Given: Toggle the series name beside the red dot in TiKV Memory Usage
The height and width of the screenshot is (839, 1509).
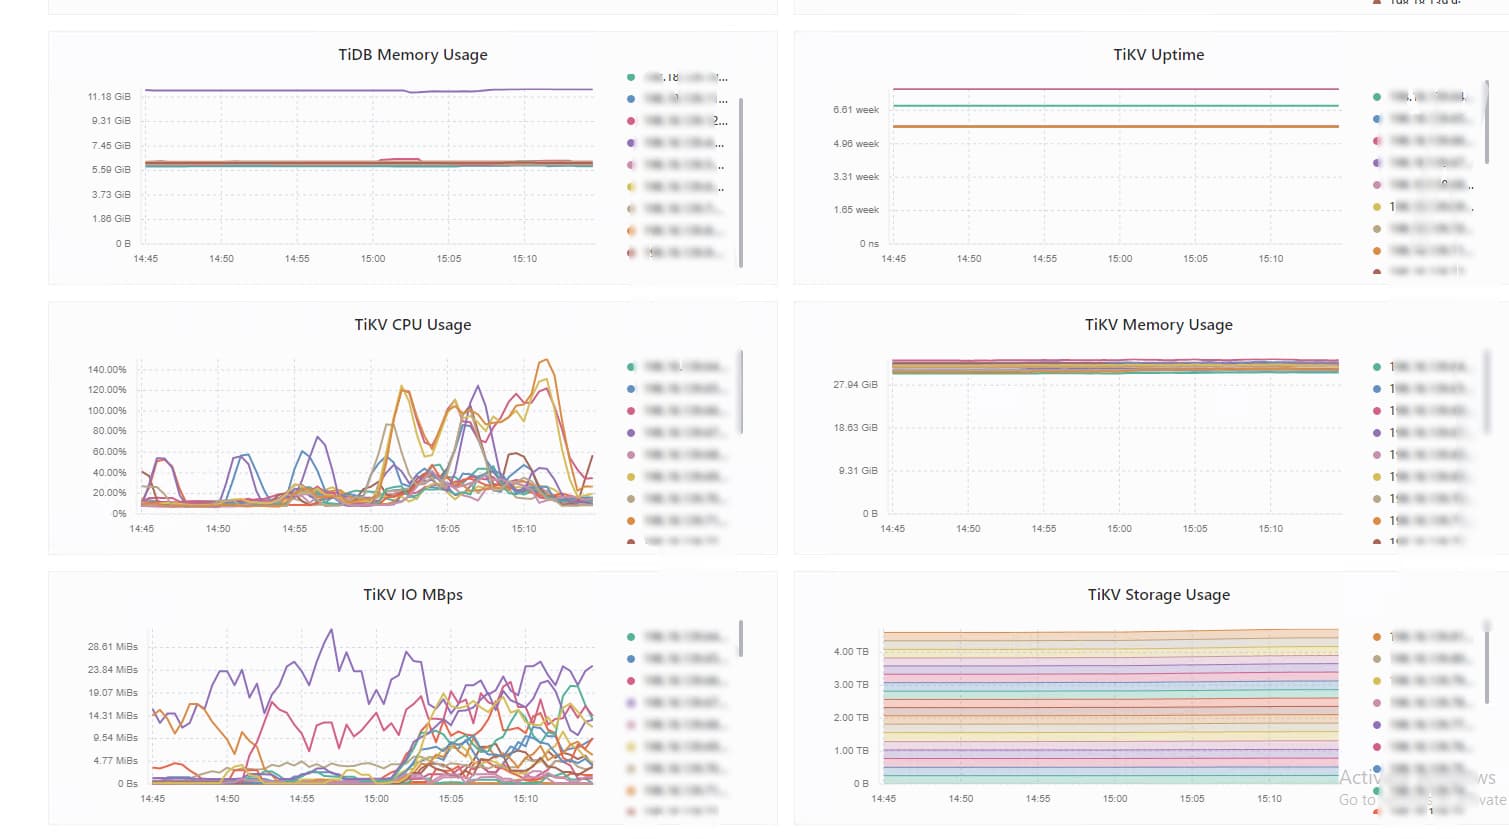Looking at the screenshot, I should pyautogui.click(x=1430, y=411).
